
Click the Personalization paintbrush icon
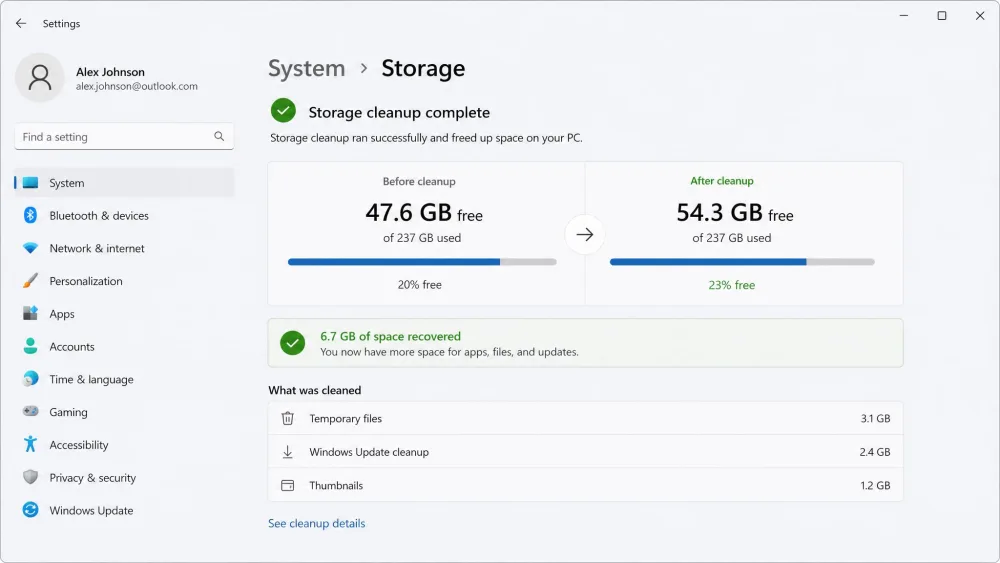30,281
